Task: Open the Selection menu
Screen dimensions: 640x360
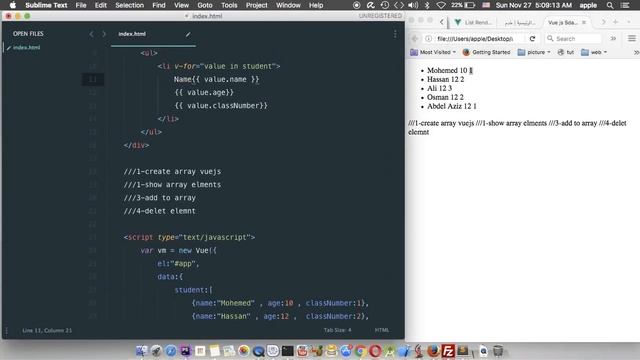Action: click(x=129, y=5)
